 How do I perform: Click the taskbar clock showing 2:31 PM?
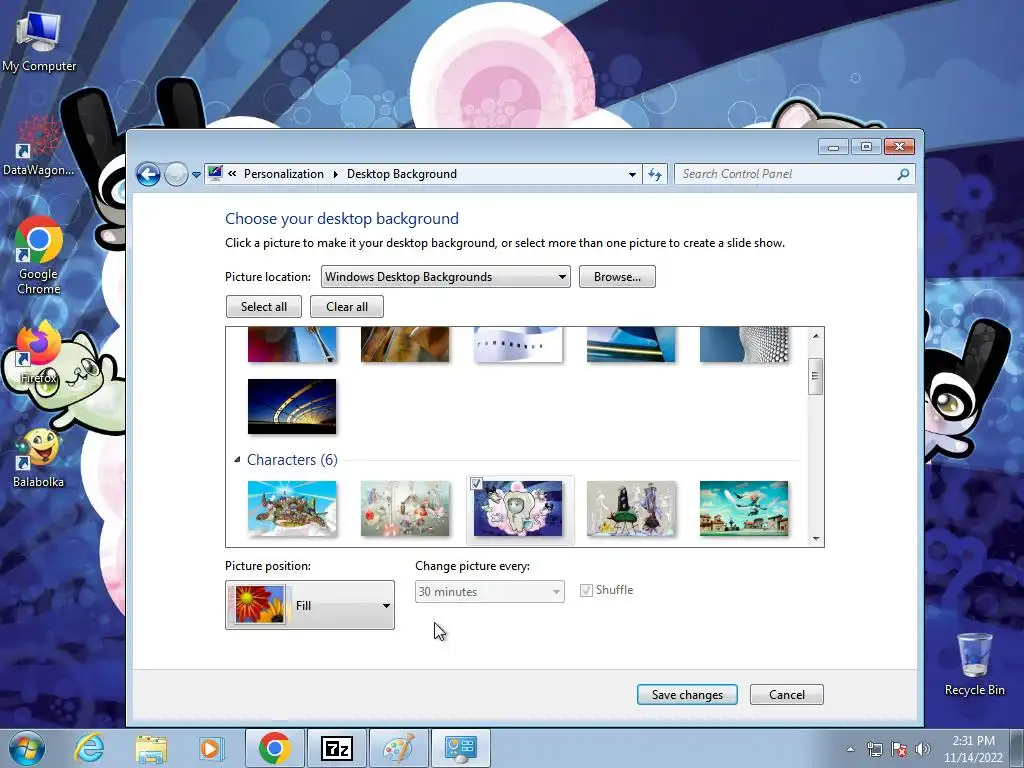973,749
